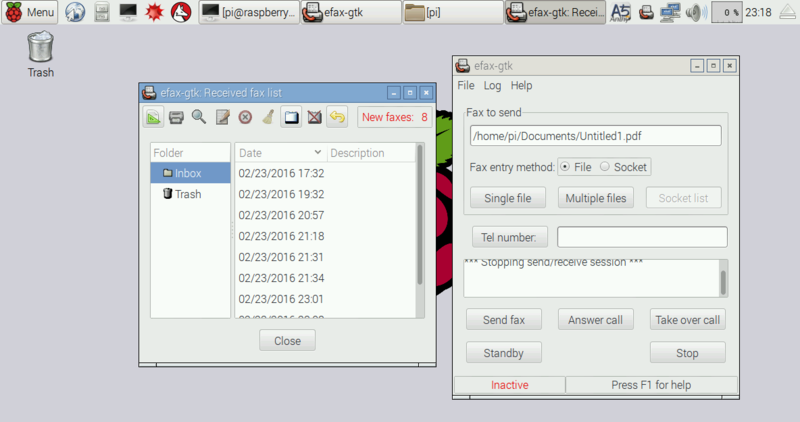Open the Help menu in efax-gtk

tap(521, 85)
